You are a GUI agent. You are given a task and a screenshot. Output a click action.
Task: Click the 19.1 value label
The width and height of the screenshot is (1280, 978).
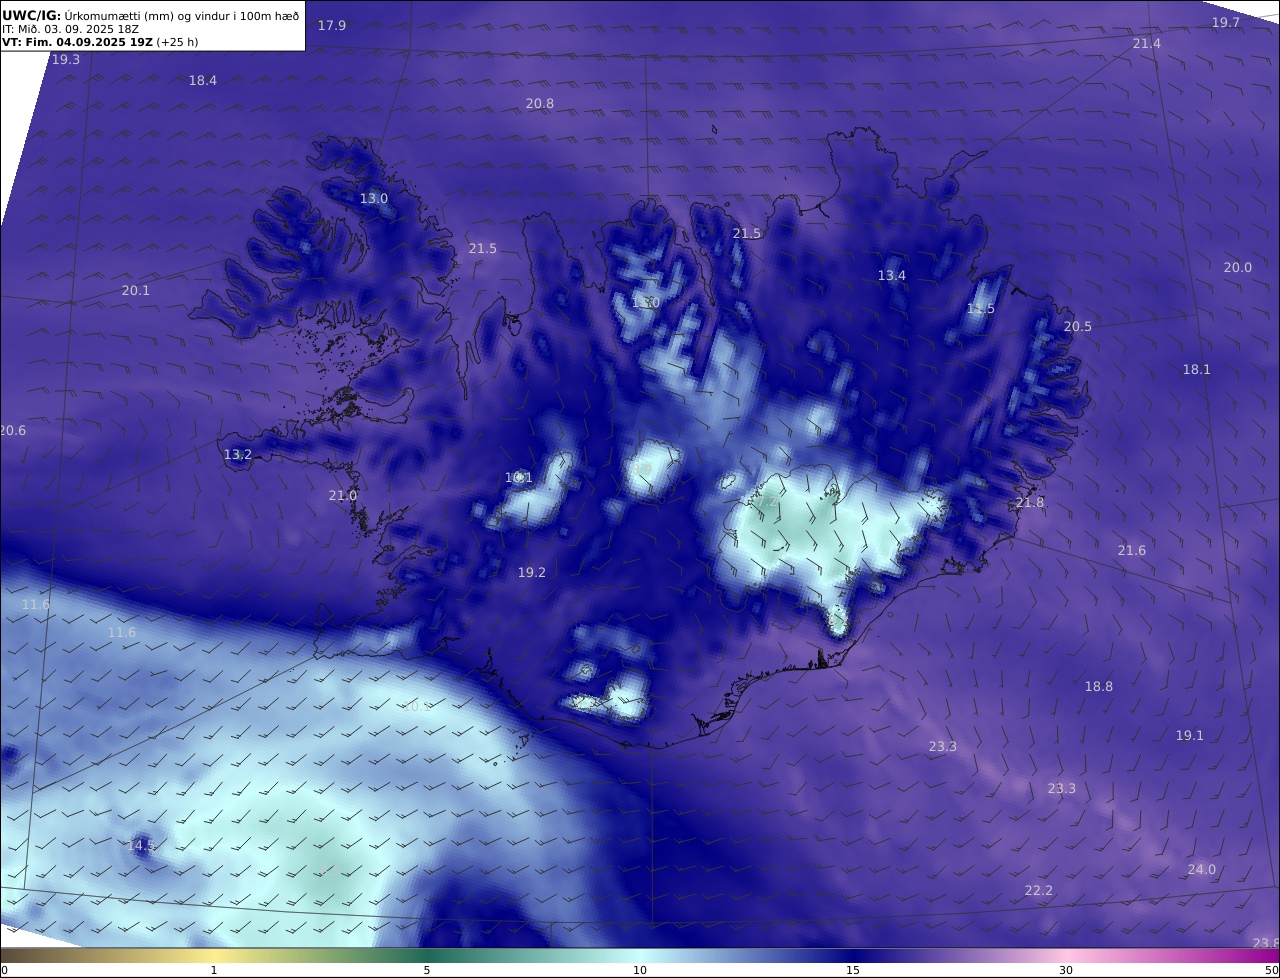1190,735
